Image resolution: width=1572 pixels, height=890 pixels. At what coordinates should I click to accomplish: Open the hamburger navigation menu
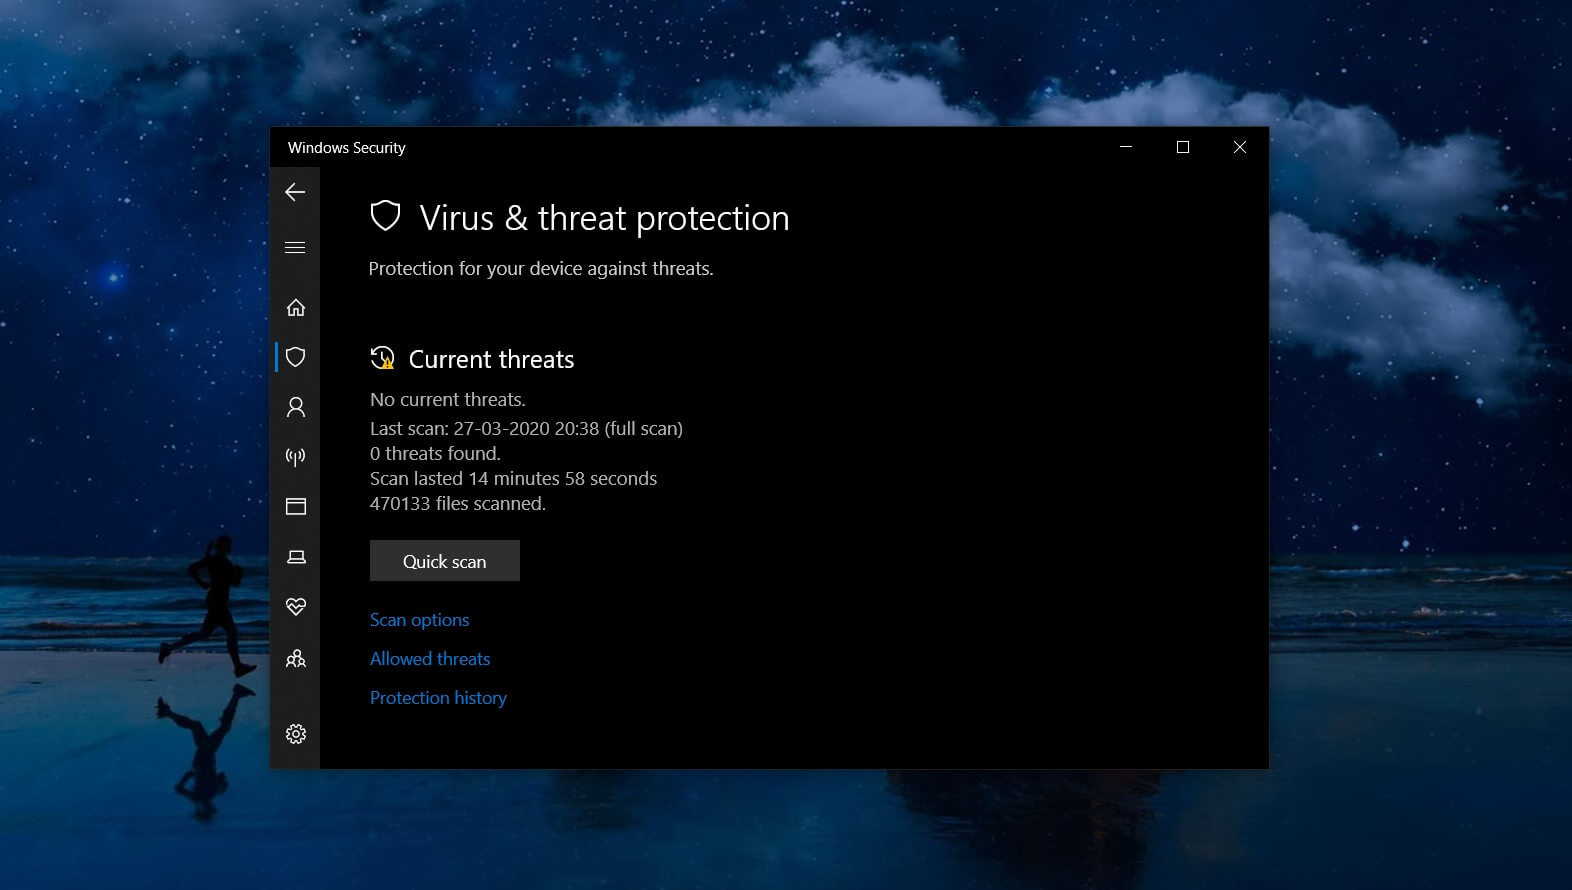295,247
